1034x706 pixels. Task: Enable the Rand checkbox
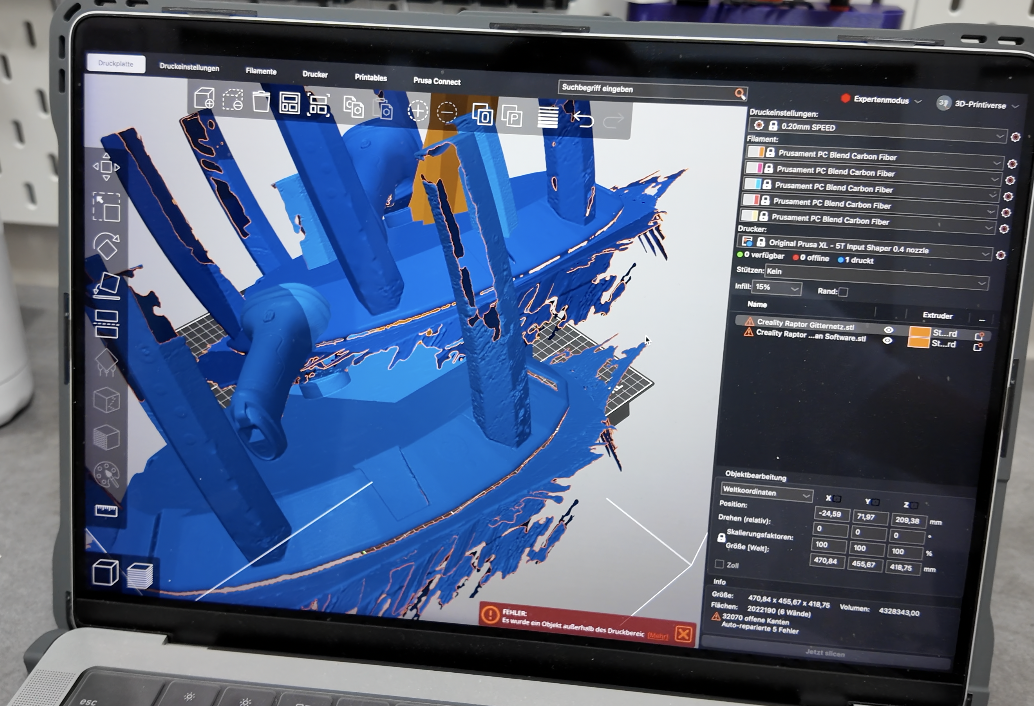[842, 291]
